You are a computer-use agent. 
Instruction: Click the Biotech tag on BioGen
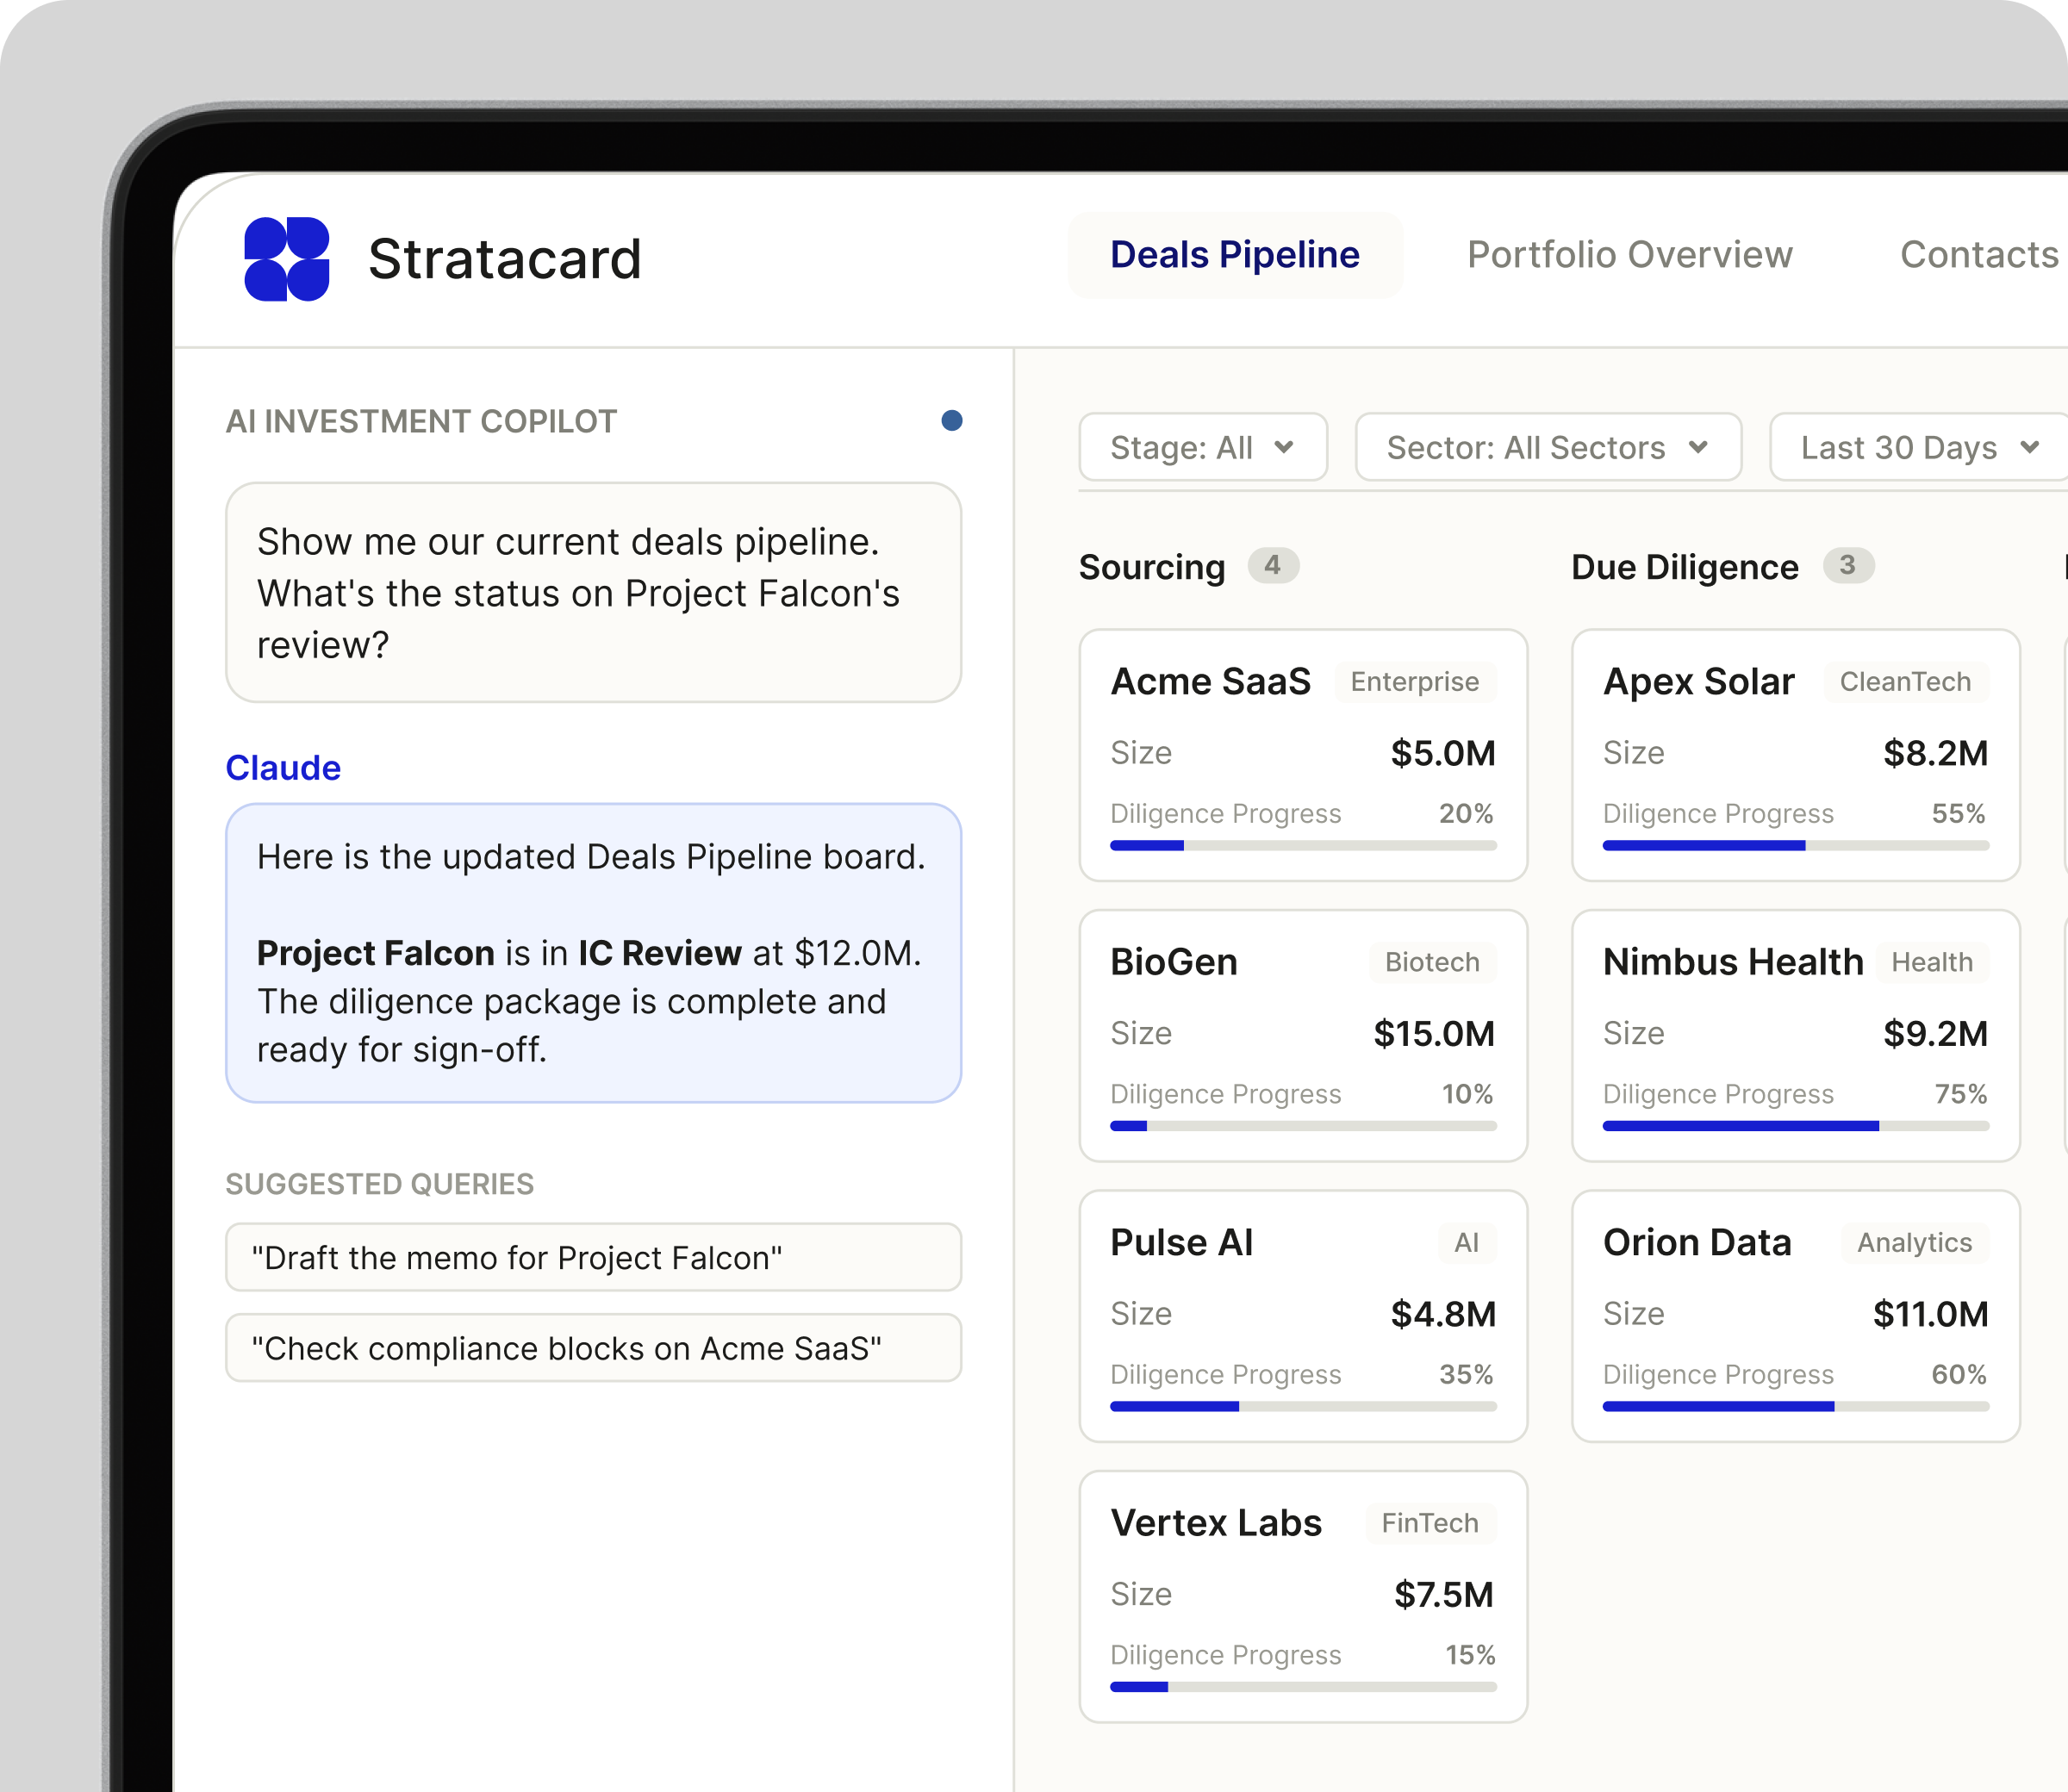coord(1432,962)
